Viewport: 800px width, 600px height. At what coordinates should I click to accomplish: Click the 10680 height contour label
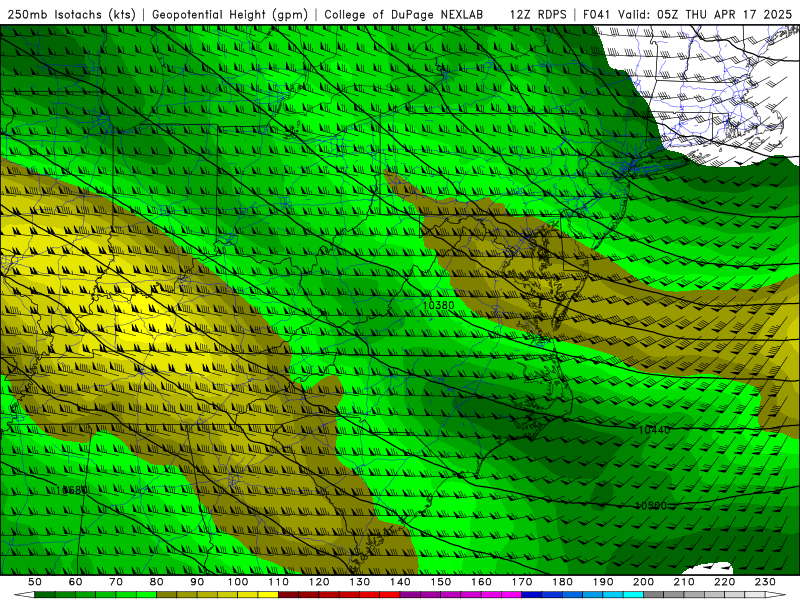click(71, 490)
